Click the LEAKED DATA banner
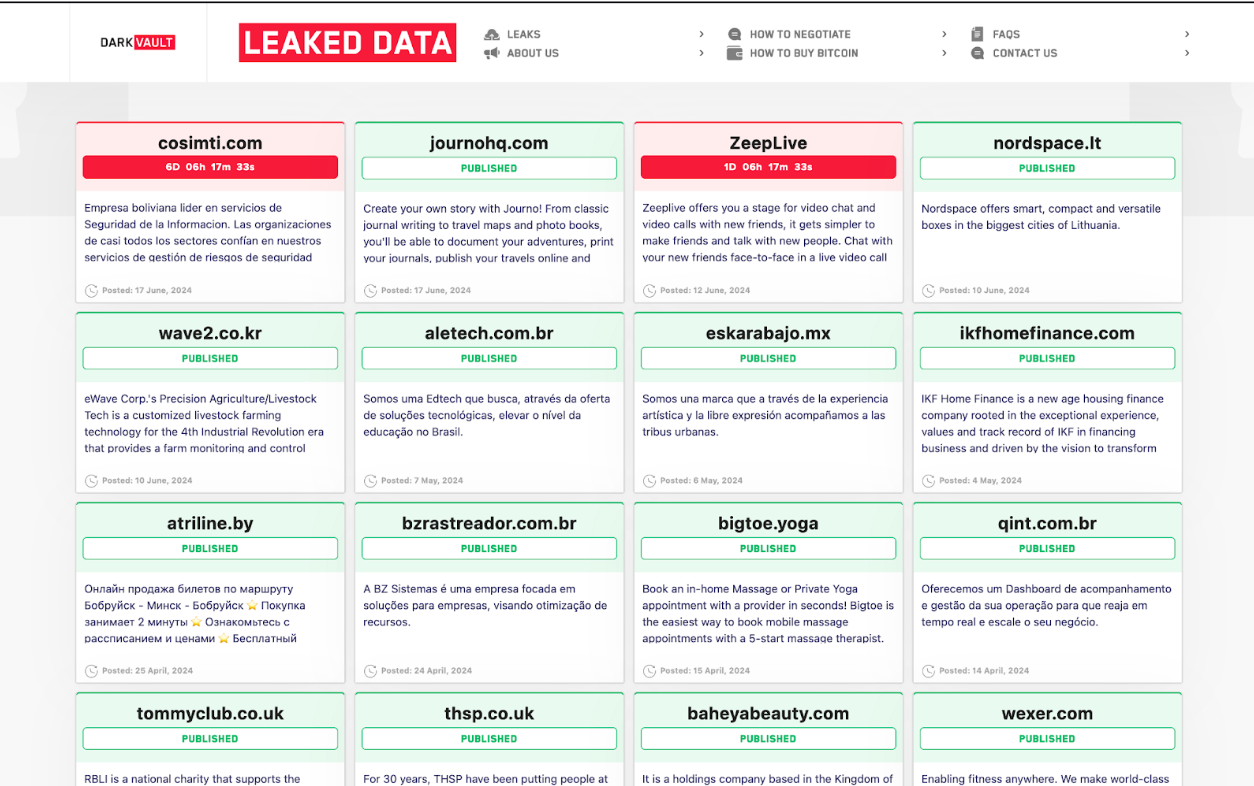 coord(347,42)
